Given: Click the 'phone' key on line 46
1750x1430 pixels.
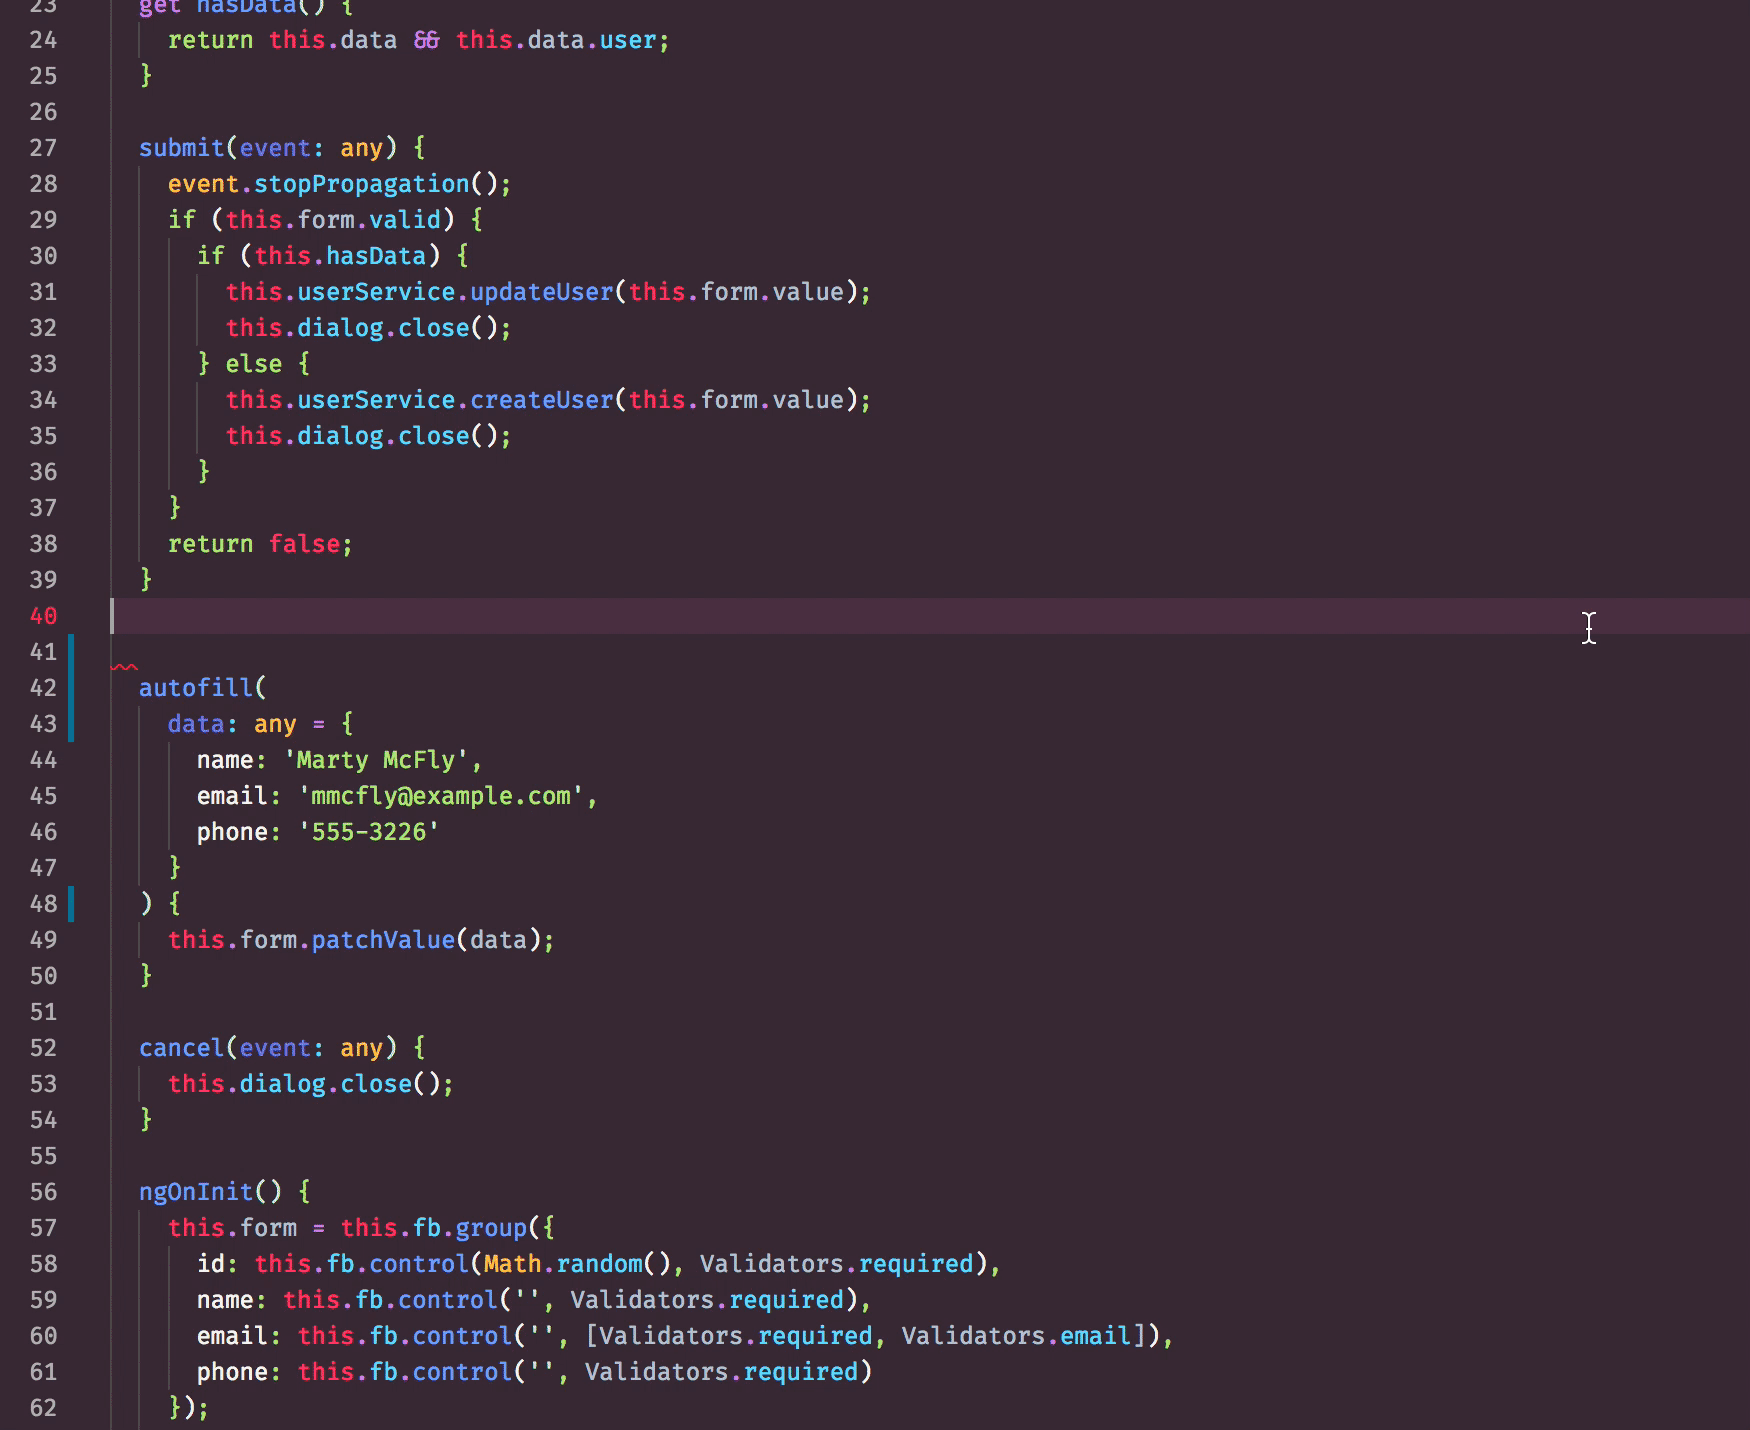Looking at the screenshot, I should tap(232, 832).
